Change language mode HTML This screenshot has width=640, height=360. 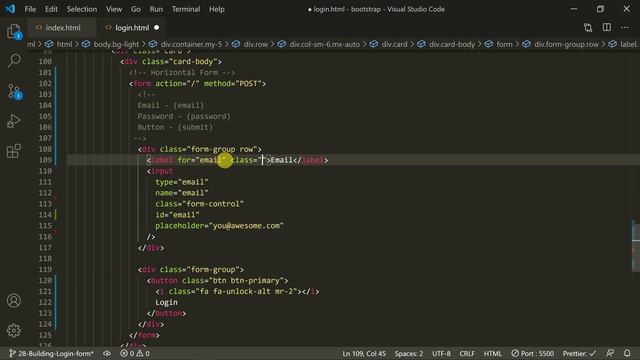(493, 353)
